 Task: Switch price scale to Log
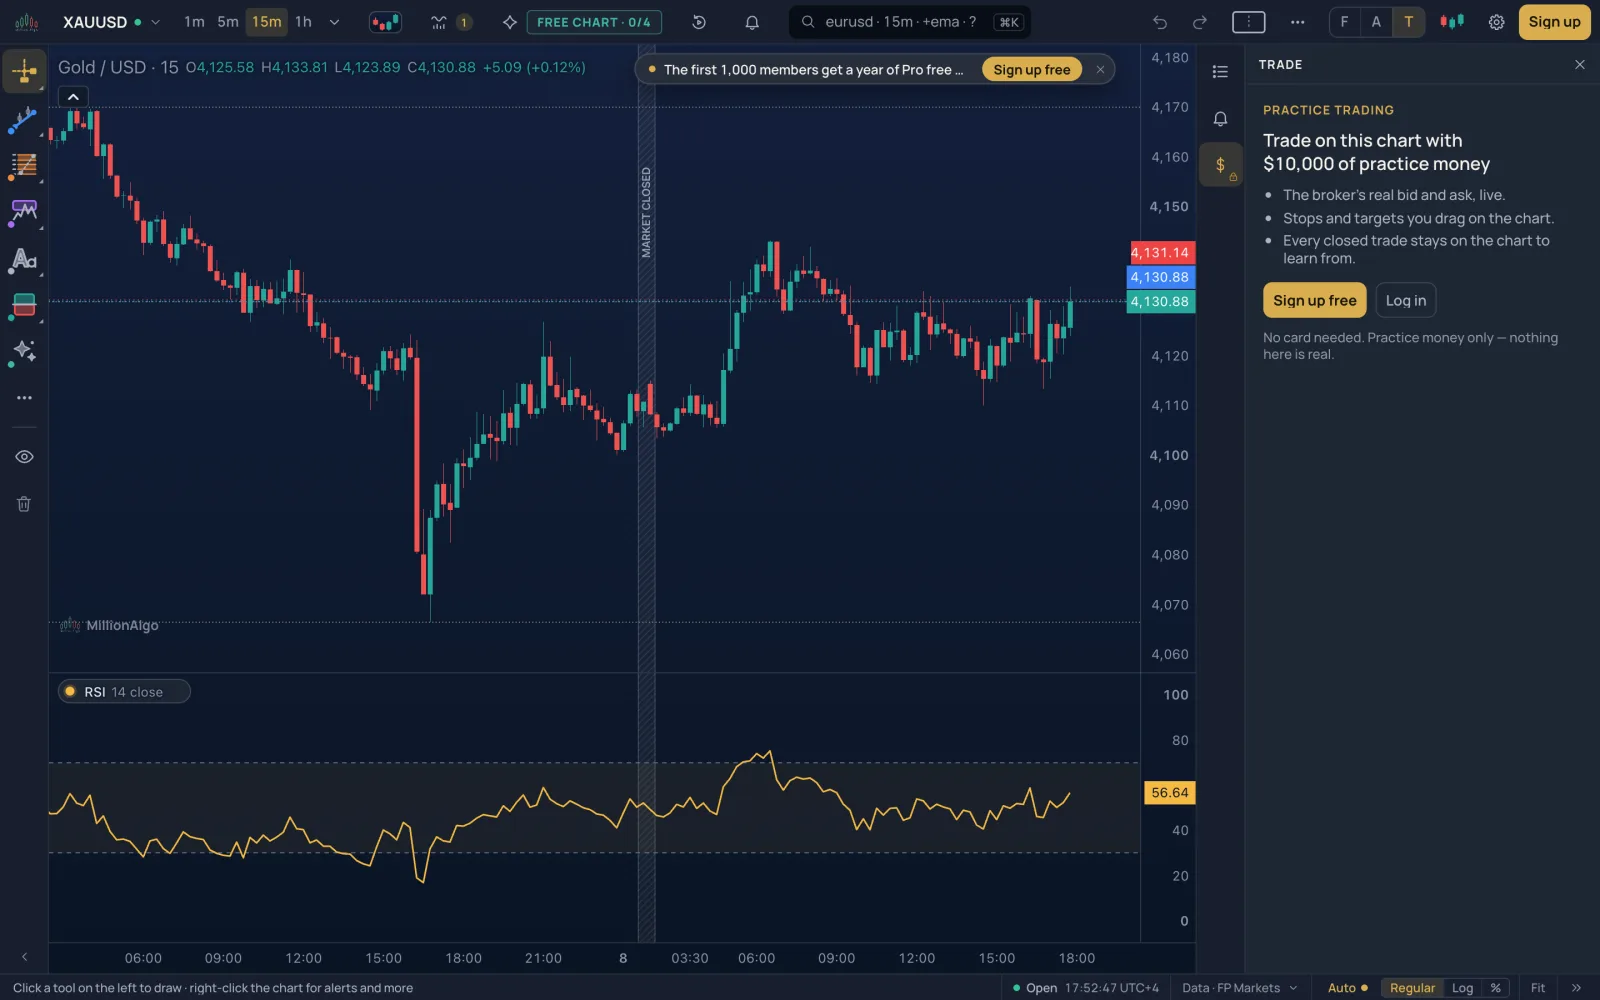(x=1462, y=988)
